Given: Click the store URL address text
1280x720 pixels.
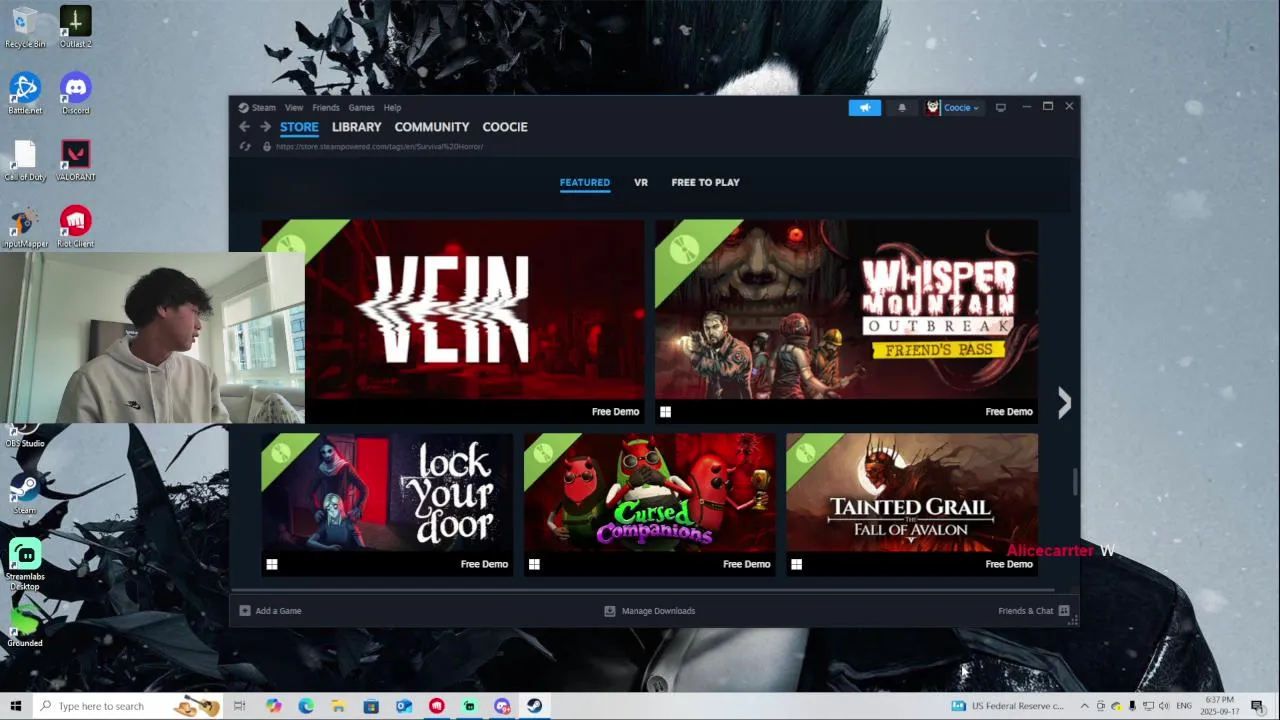Looking at the screenshot, I should tap(379, 146).
